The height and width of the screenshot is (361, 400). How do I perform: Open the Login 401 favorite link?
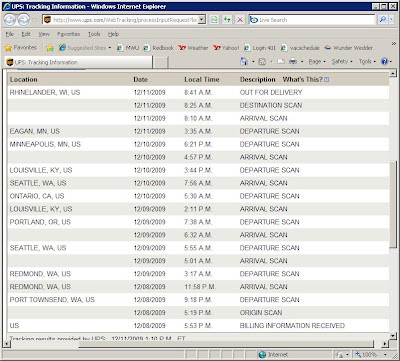[x=260, y=48]
